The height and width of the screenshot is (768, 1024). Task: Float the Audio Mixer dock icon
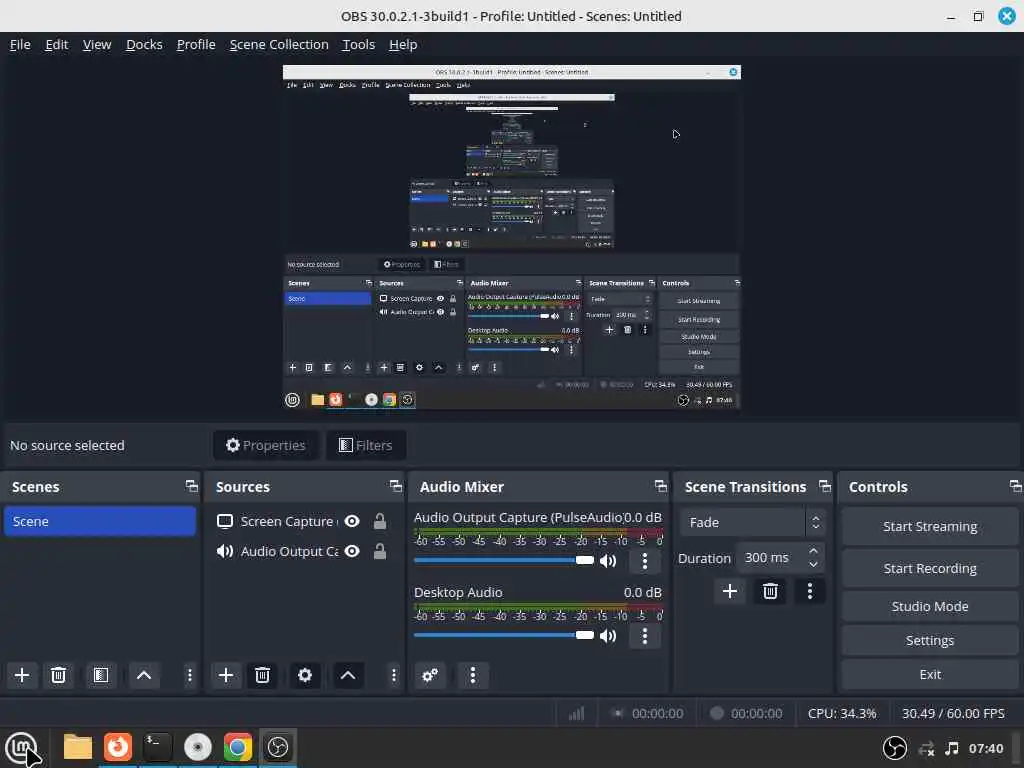661,486
